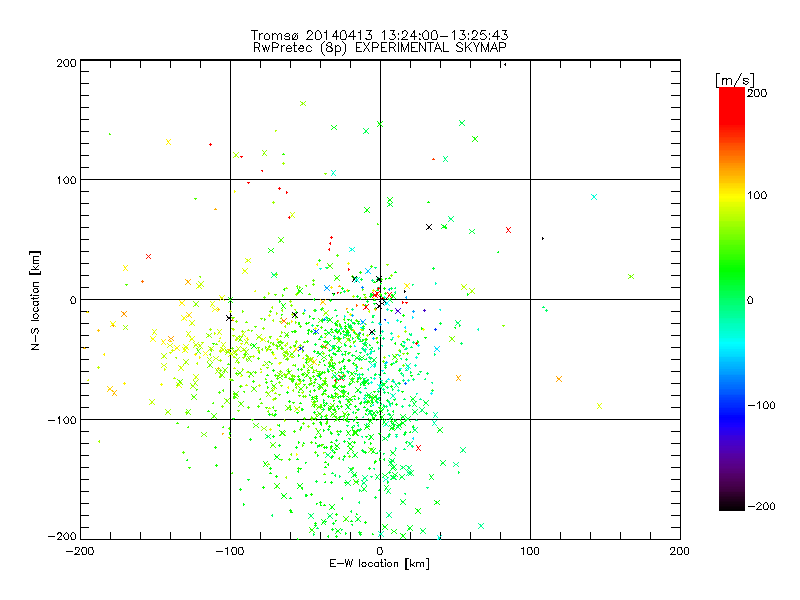Click the velocity colorbar gradient
This screenshot has width=800, height=600.
click(732, 299)
